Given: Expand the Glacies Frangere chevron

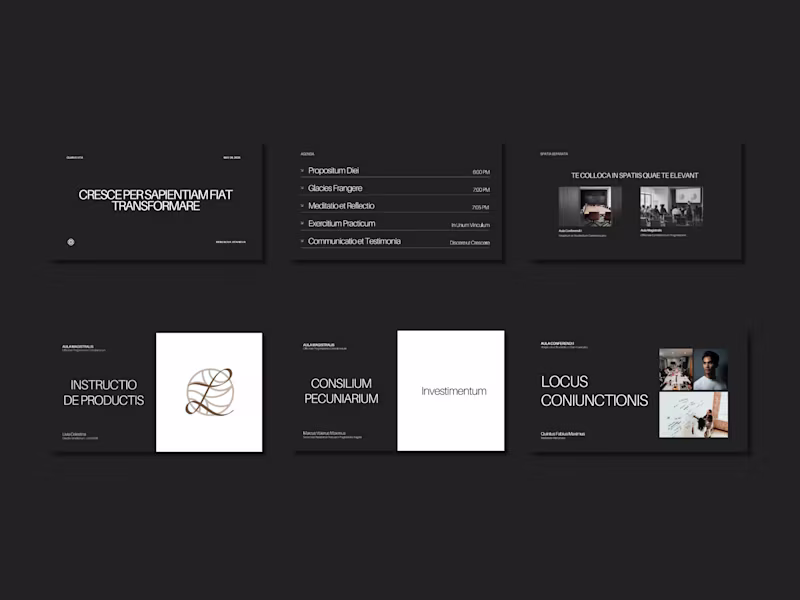Looking at the screenshot, I should [x=302, y=188].
